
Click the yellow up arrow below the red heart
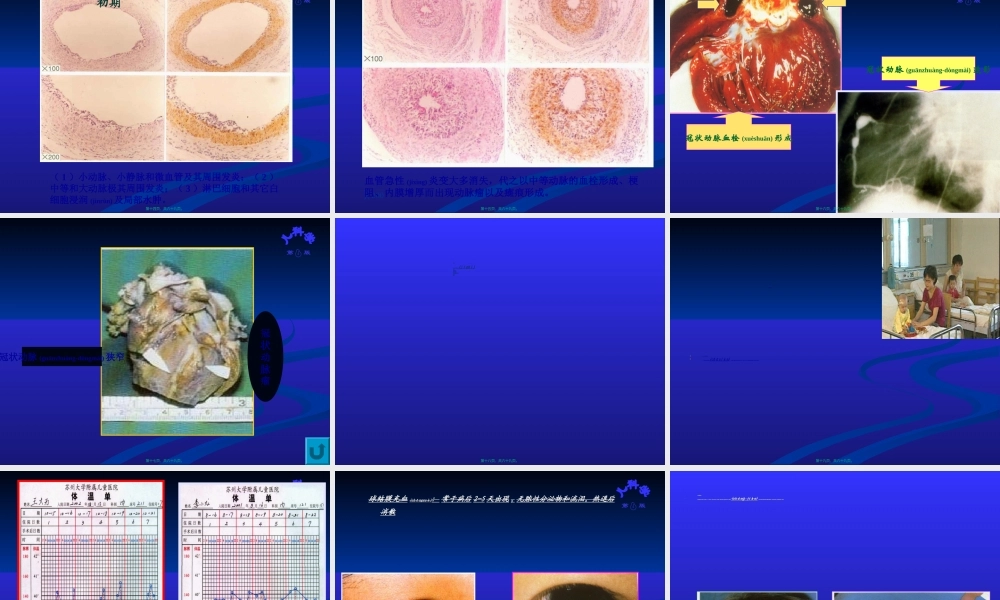pyautogui.click(x=737, y=118)
